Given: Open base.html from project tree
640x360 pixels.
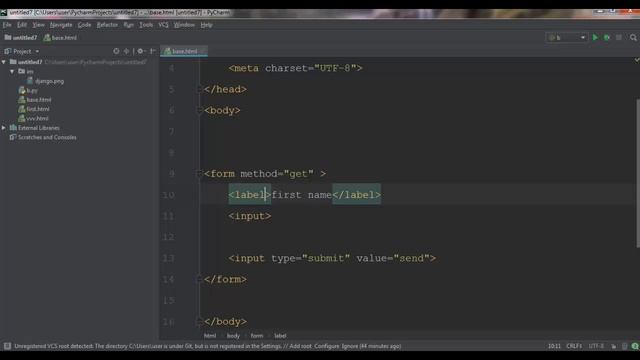Looking at the screenshot, I should click(35, 100).
